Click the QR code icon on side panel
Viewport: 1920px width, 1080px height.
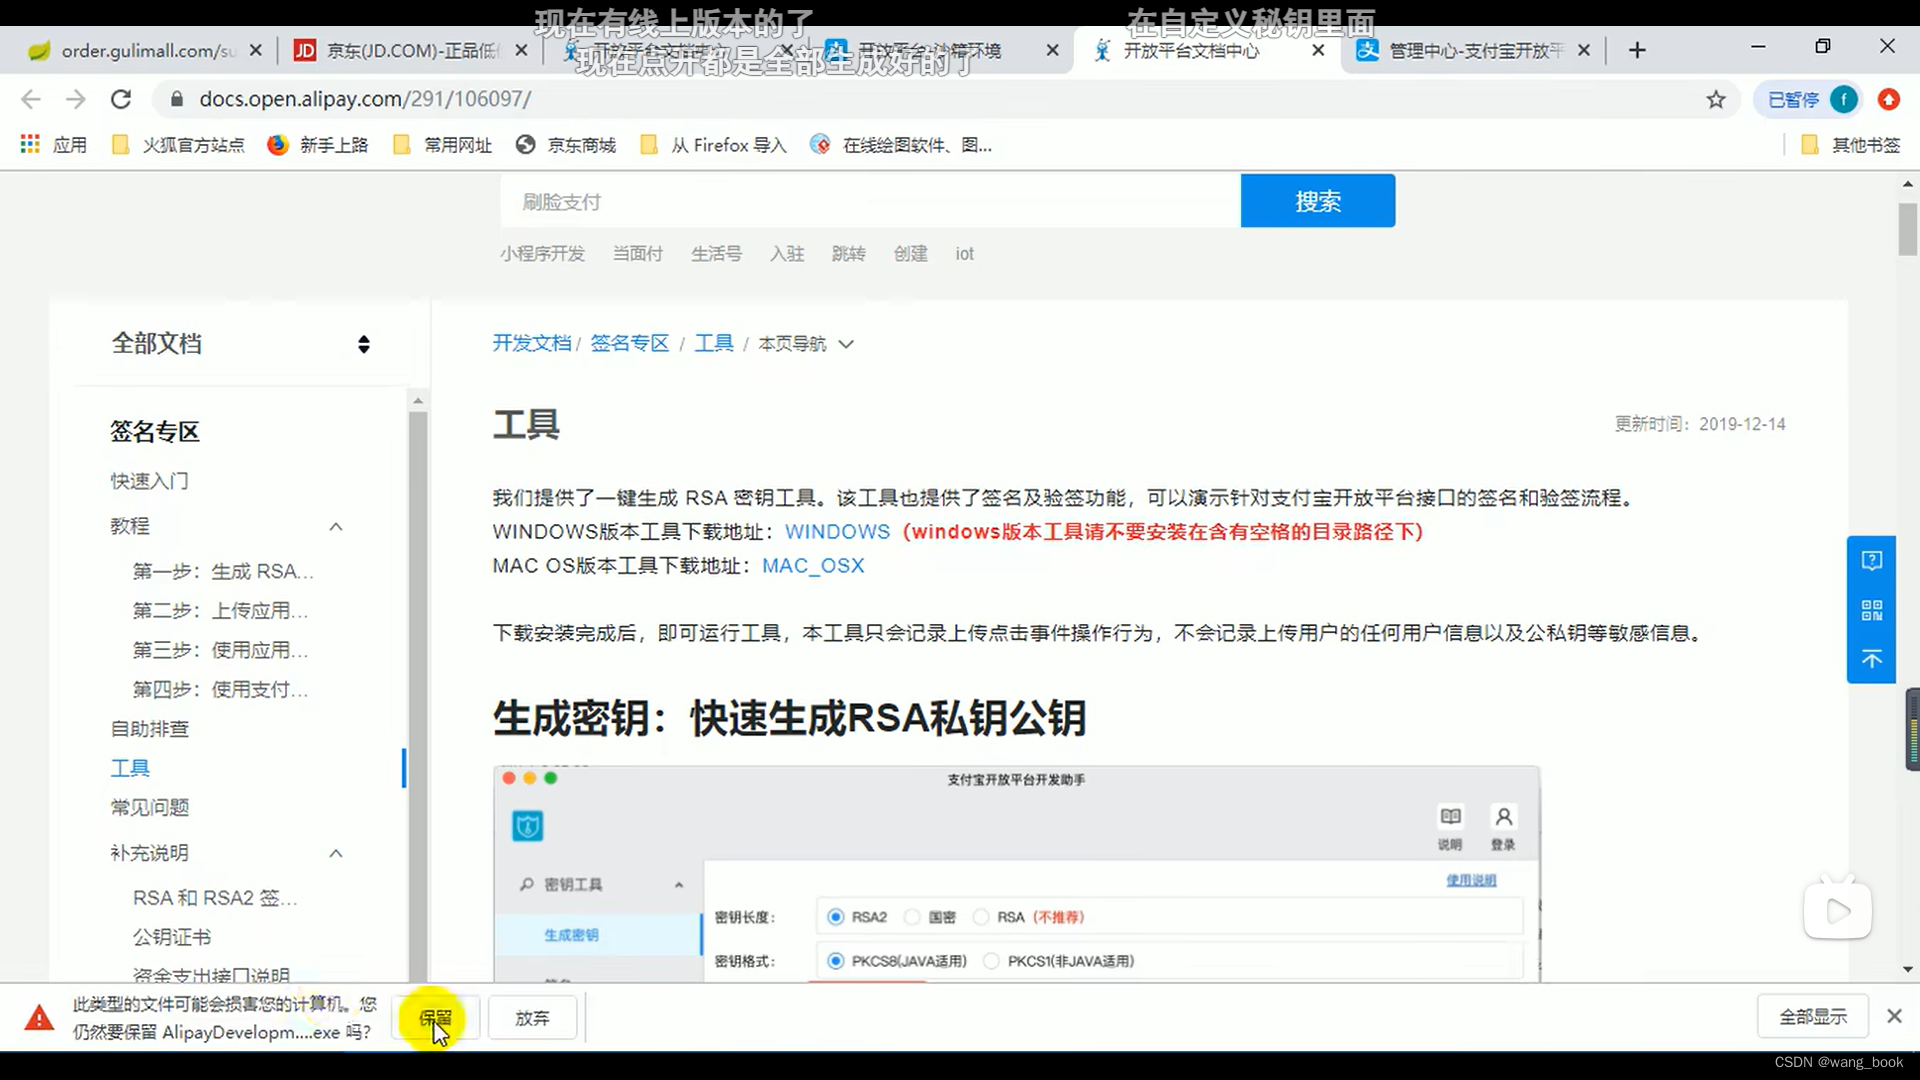[x=1872, y=610]
